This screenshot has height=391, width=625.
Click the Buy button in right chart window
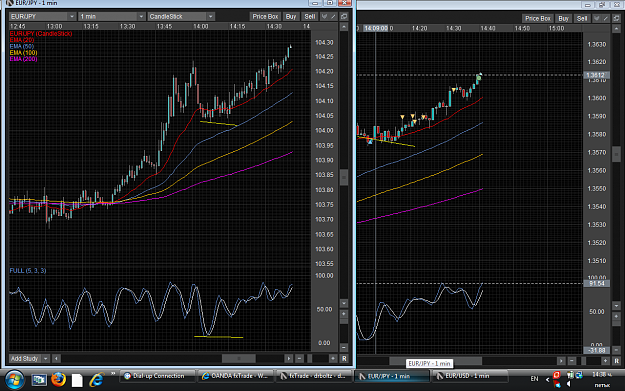pyautogui.click(x=563, y=18)
